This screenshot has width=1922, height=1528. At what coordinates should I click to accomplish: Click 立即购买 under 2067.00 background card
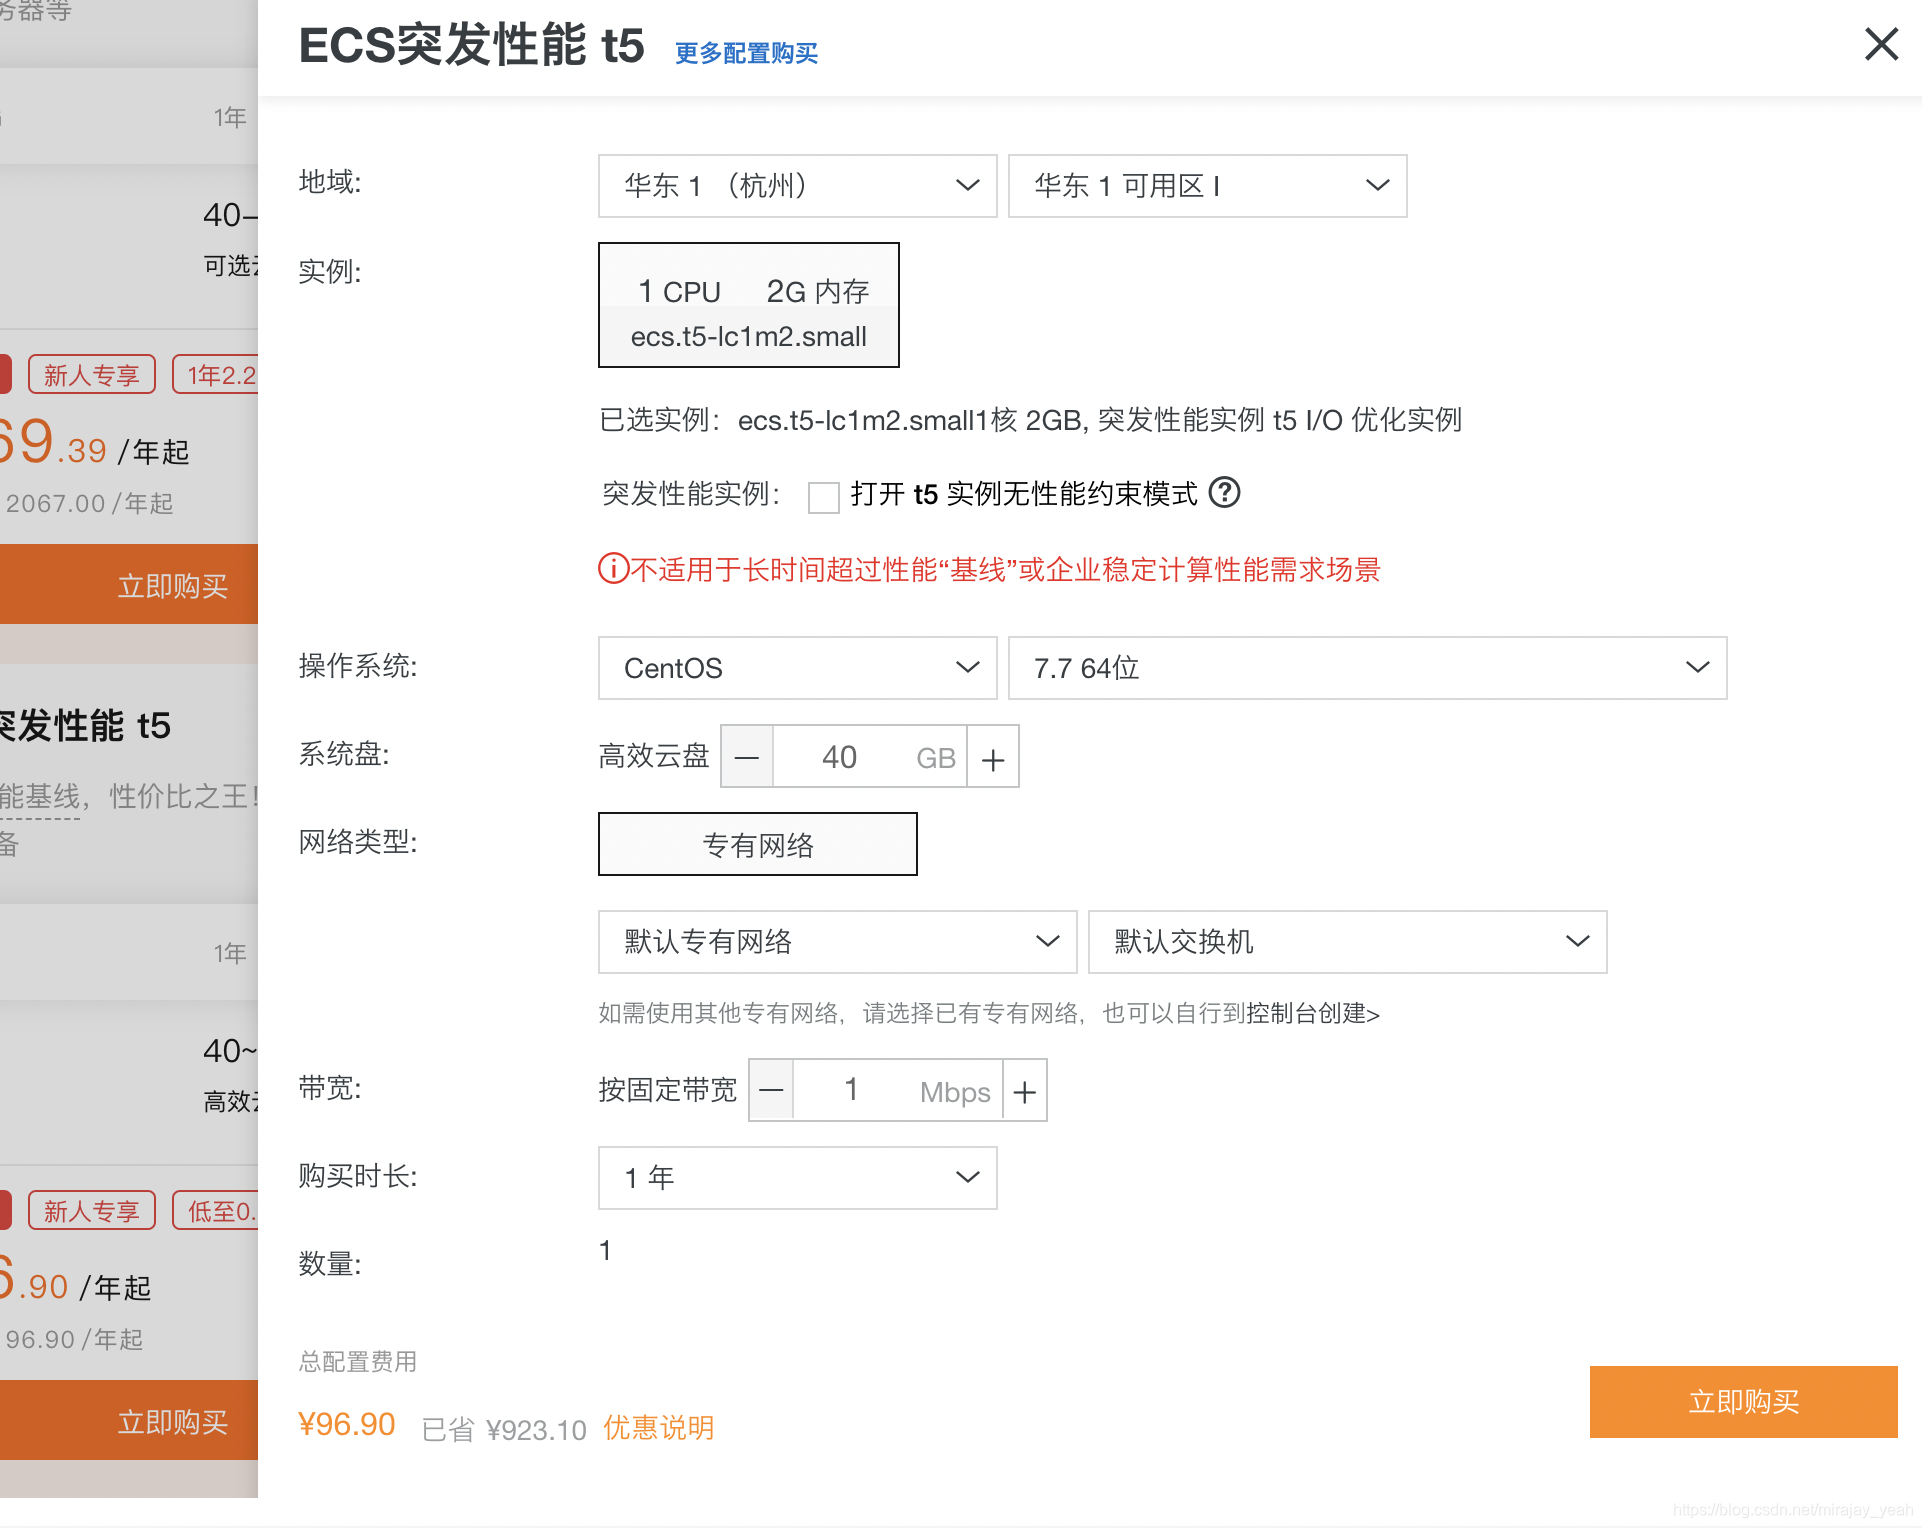pos(129,584)
